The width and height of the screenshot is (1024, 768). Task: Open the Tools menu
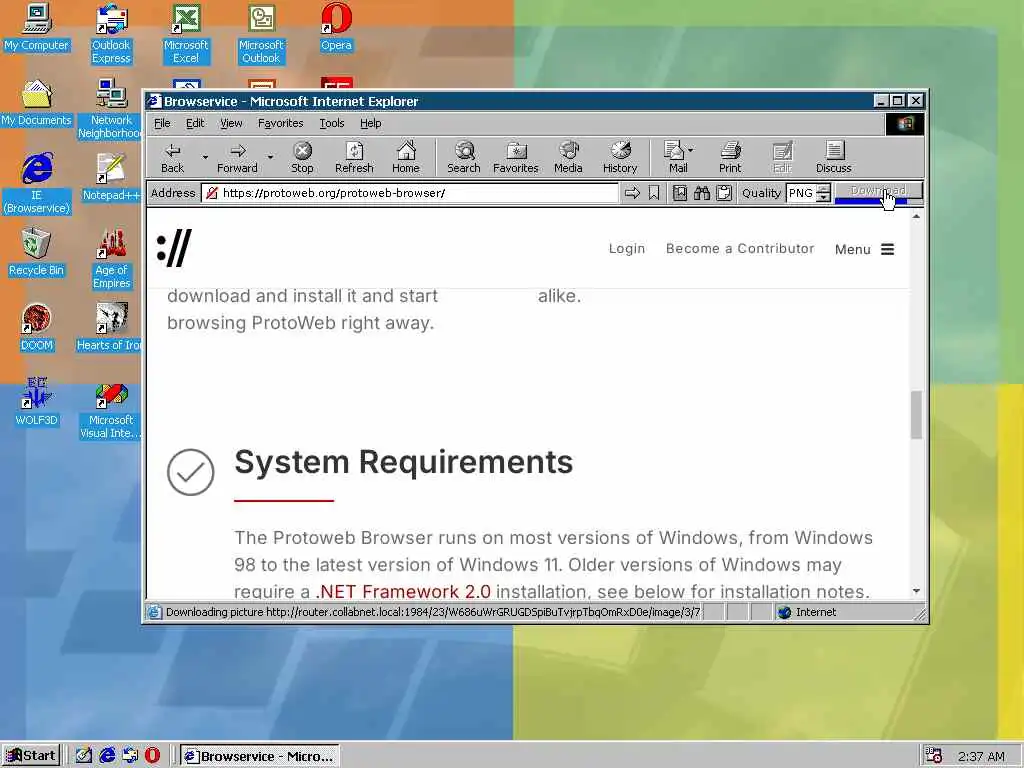point(332,123)
